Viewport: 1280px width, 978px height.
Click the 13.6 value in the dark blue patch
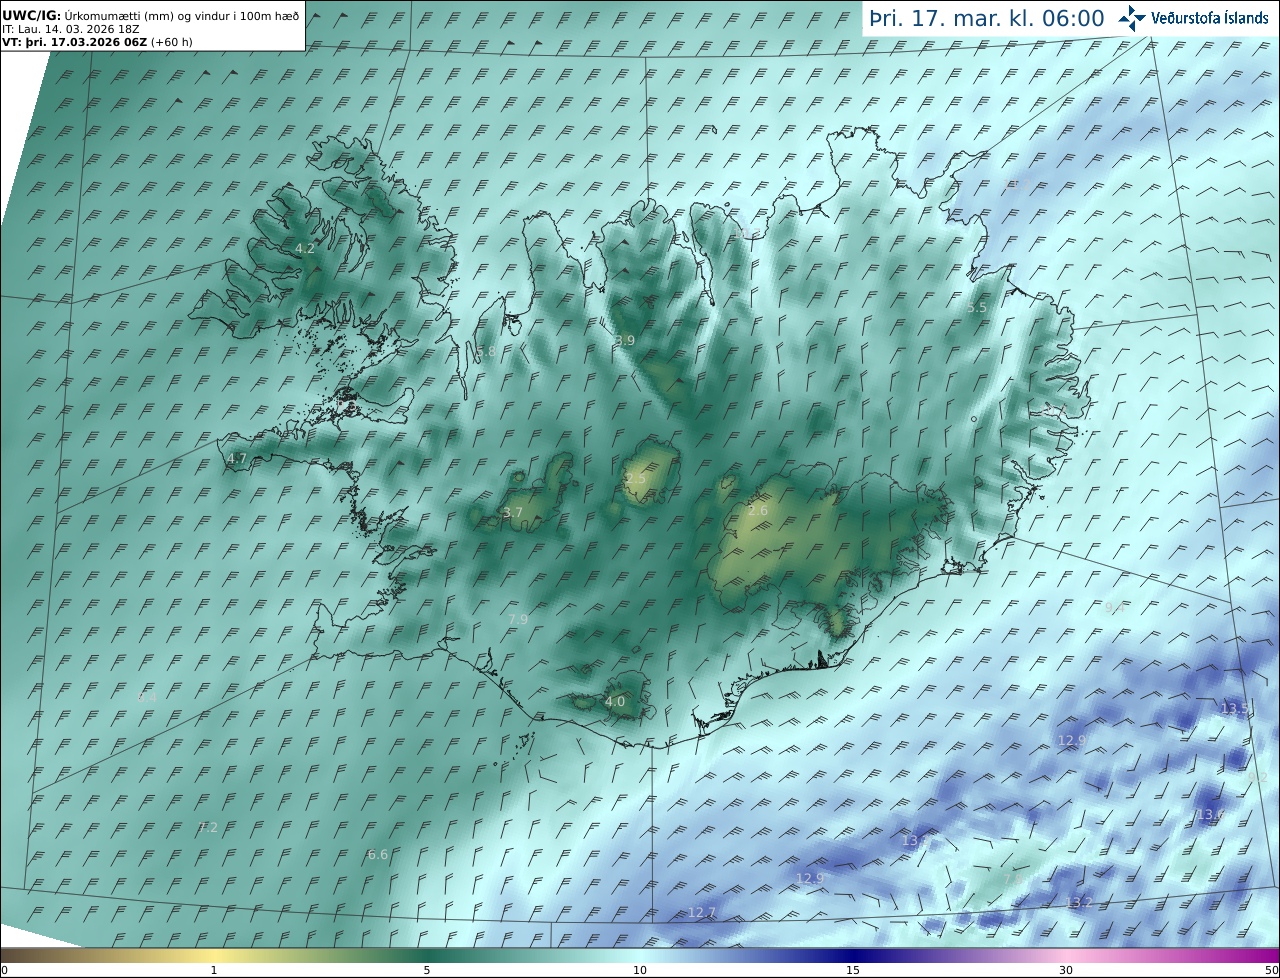[1210, 815]
